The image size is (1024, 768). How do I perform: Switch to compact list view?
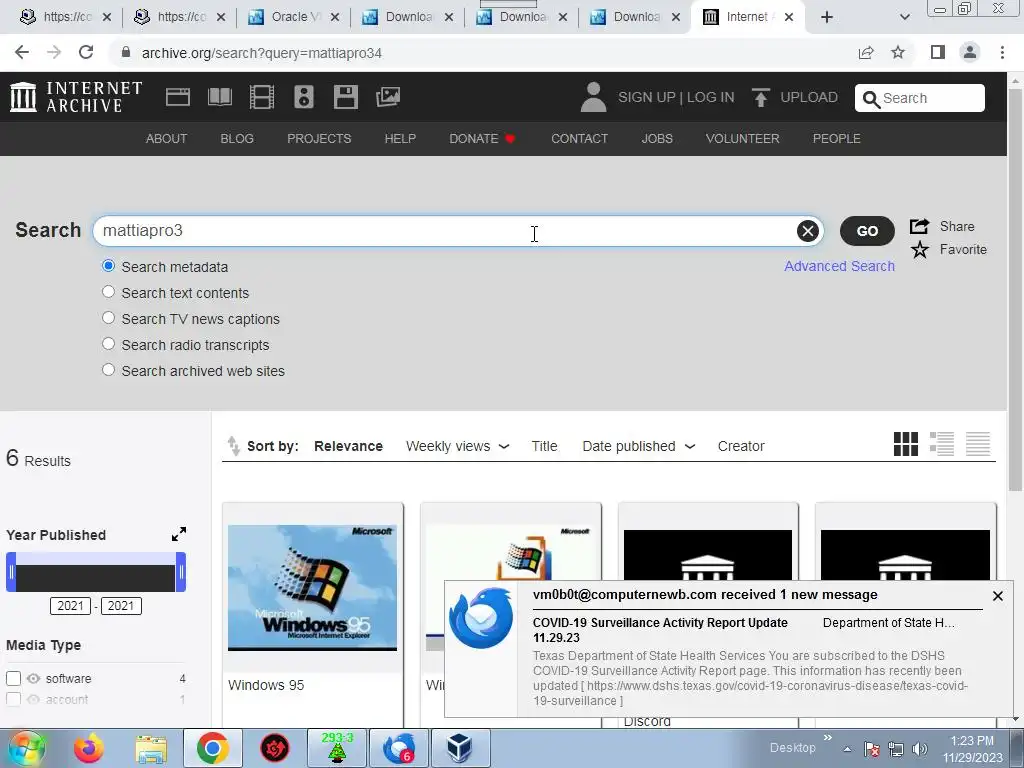pyautogui.click(x=978, y=444)
